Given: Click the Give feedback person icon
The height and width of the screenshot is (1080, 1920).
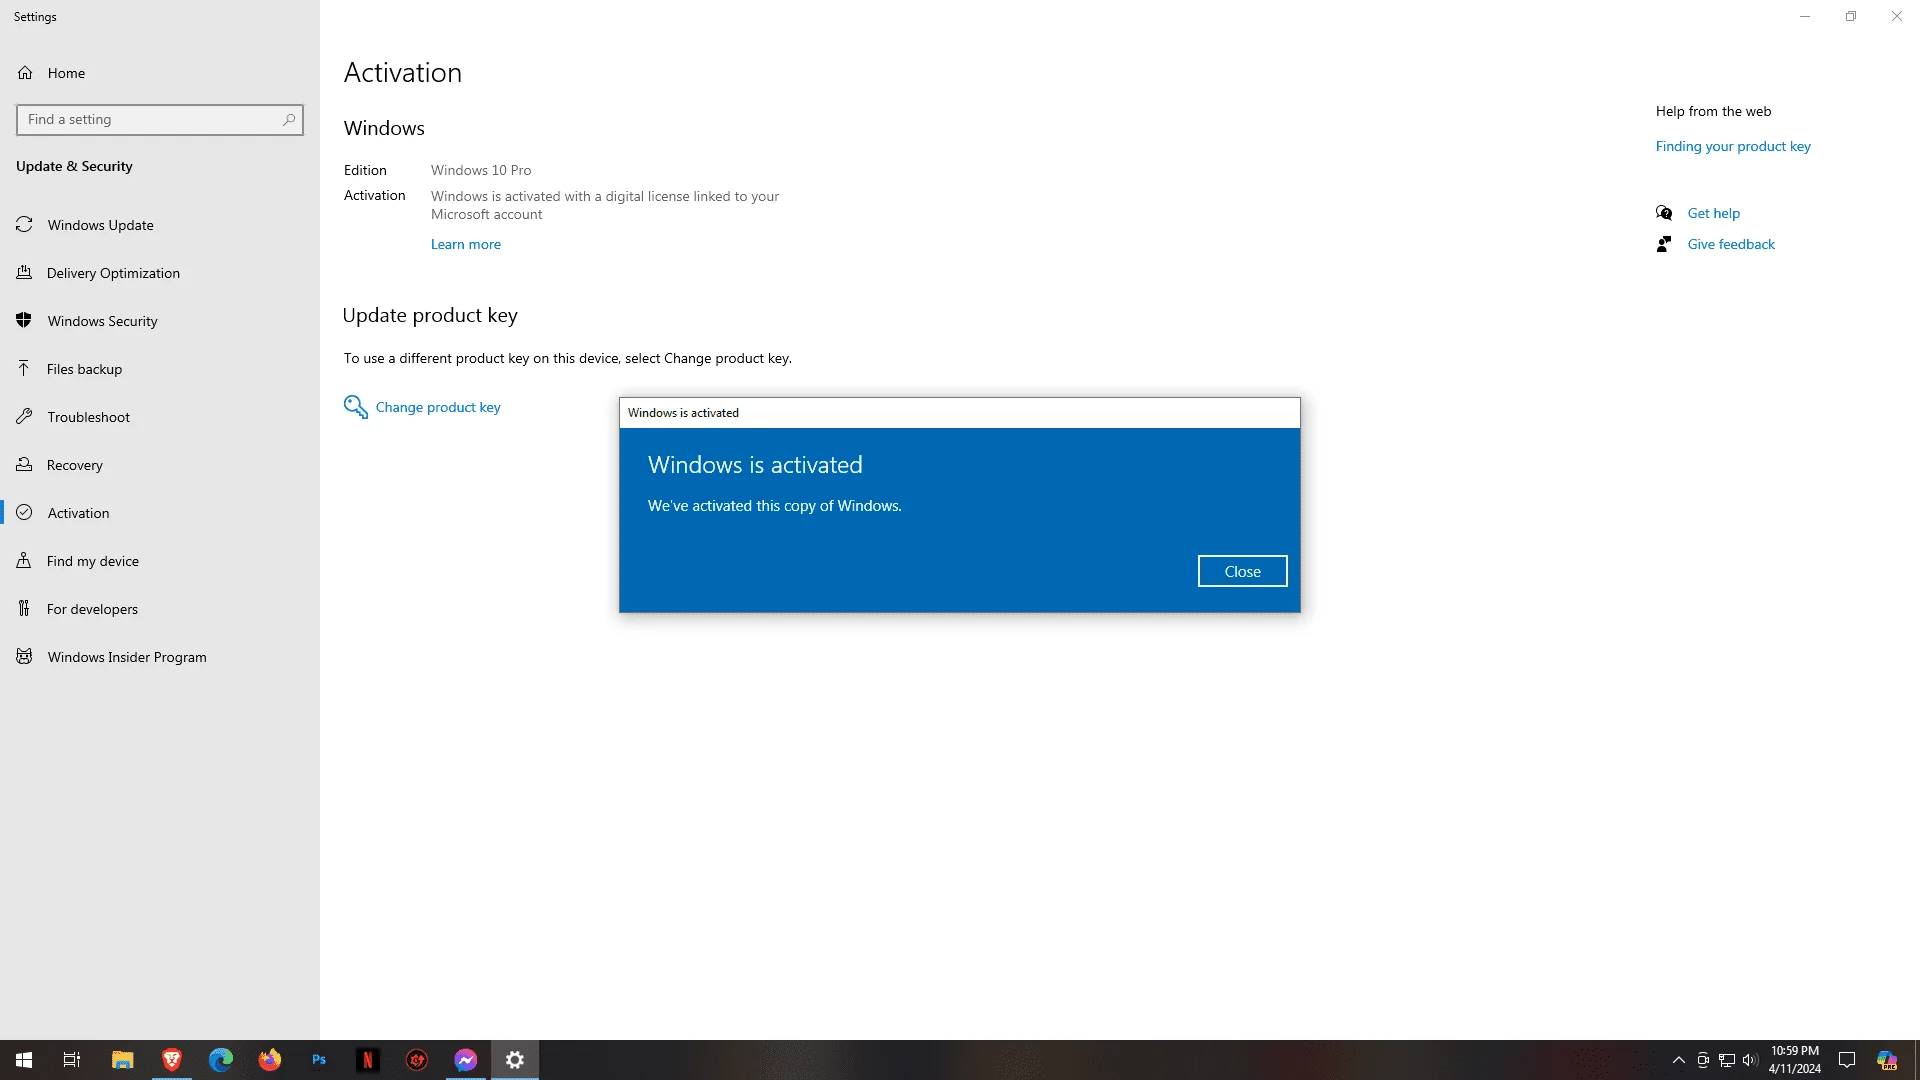Looking at the screenshot, I should click(1664, 244).
